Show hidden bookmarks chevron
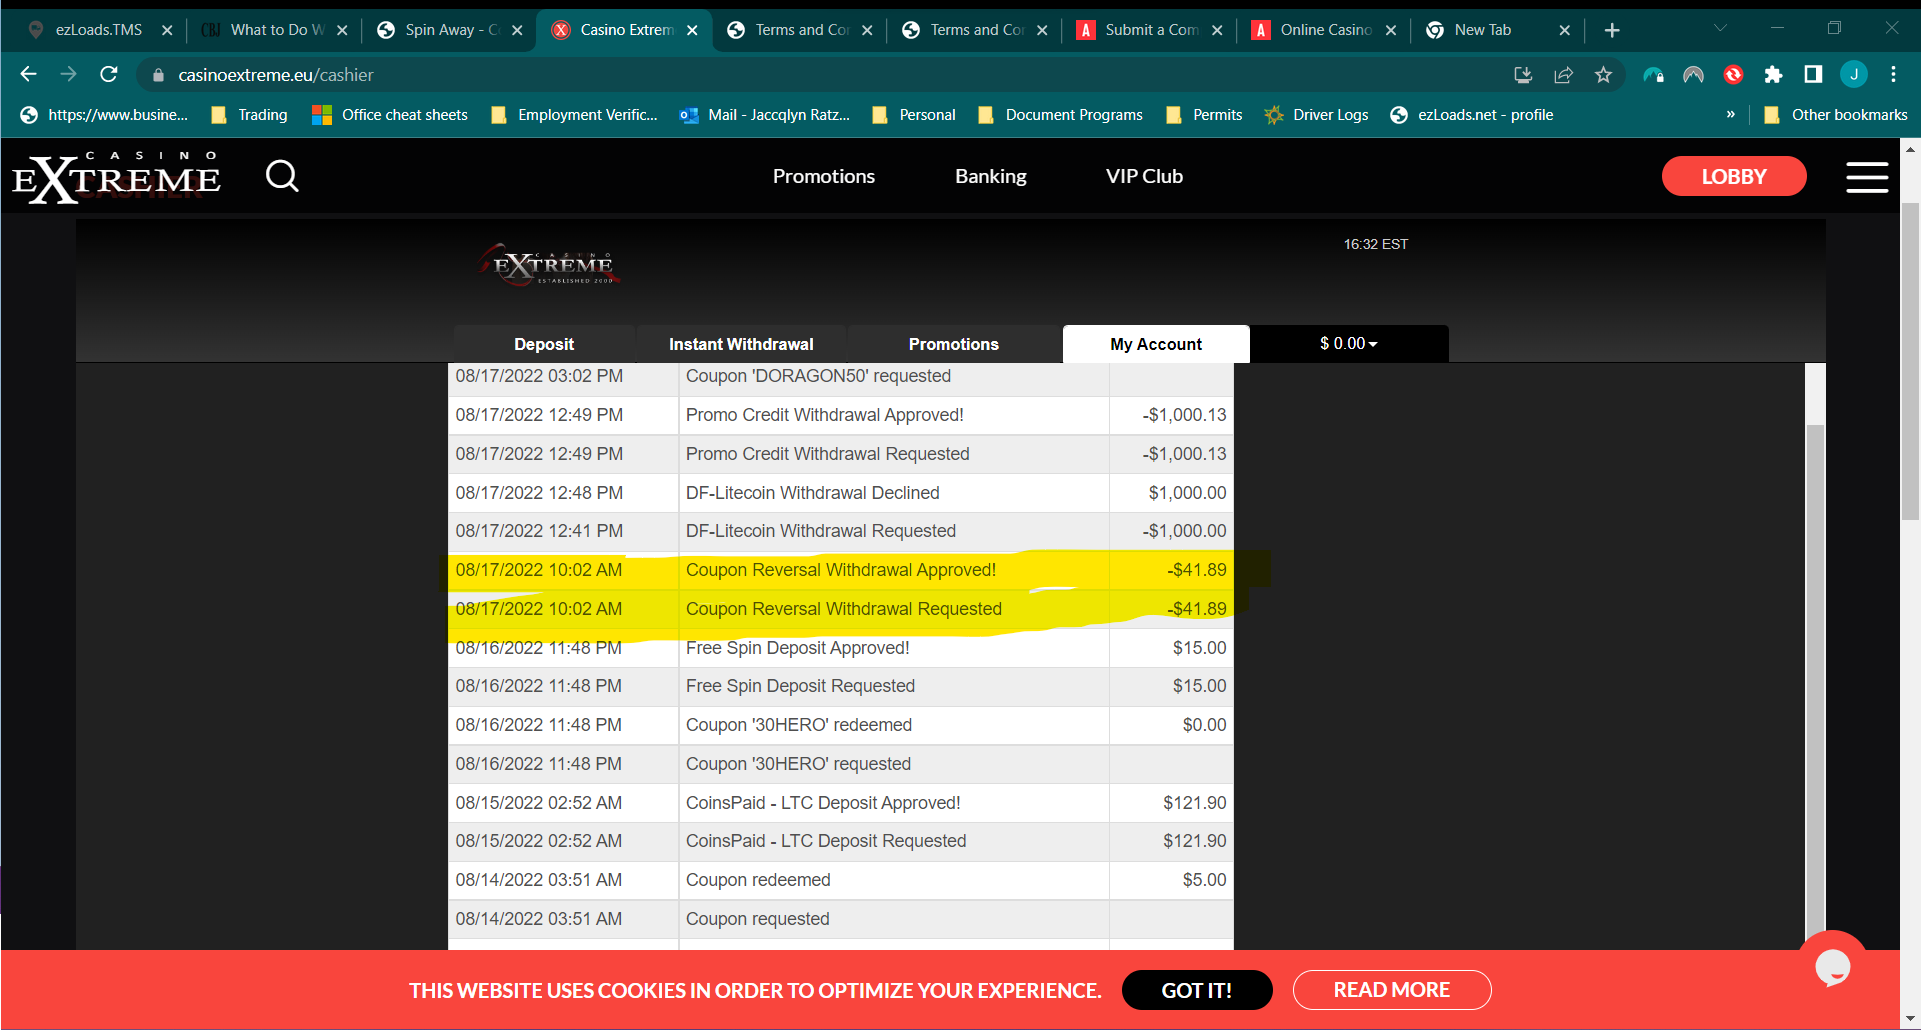Image resolution: width=1921 pixels, height=1030 pixels. [1730, 115]
